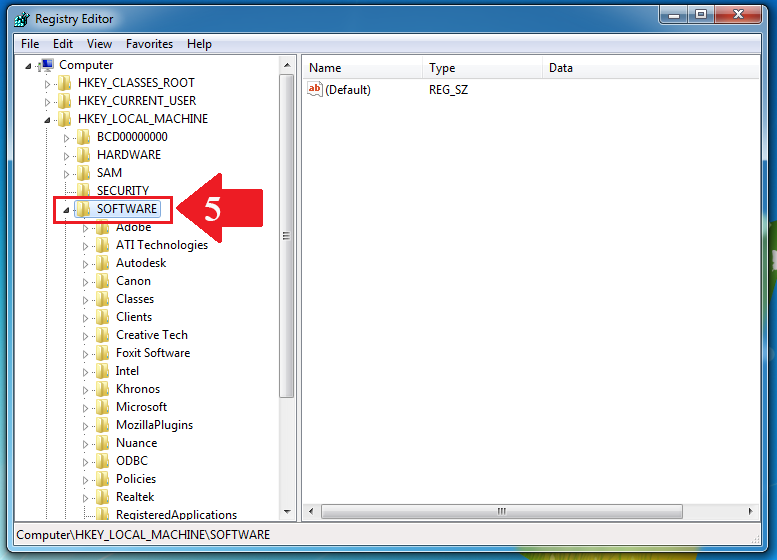
Task: Expand the Realtek key arrow
Action: pyautogui.click(x=86, y=498)
